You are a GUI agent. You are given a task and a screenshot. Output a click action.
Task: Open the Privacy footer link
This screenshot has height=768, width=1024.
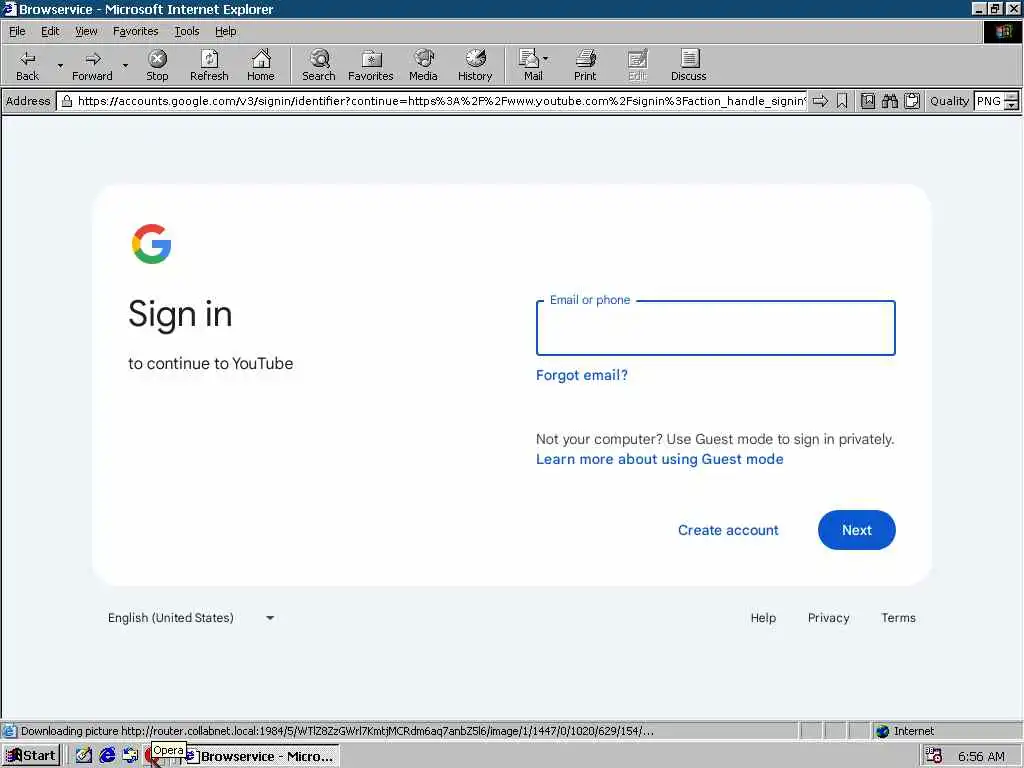pos(828,618)
